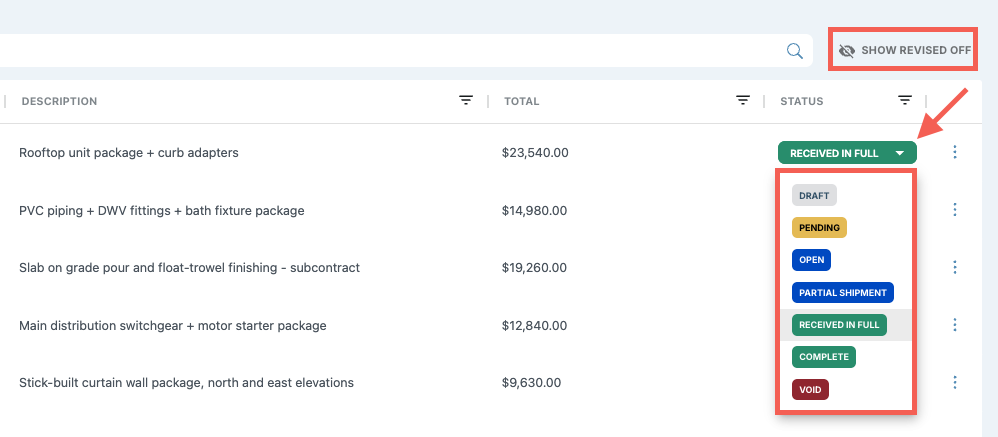Click the Status column header
The height and width of the screenshot is (437, 998).
click(801, 101)
